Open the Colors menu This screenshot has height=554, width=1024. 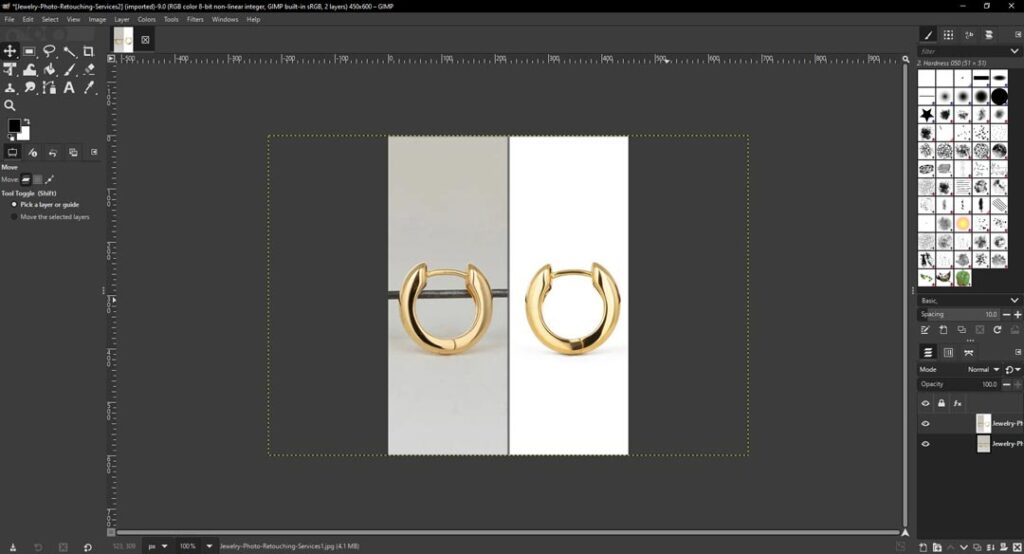146,19
